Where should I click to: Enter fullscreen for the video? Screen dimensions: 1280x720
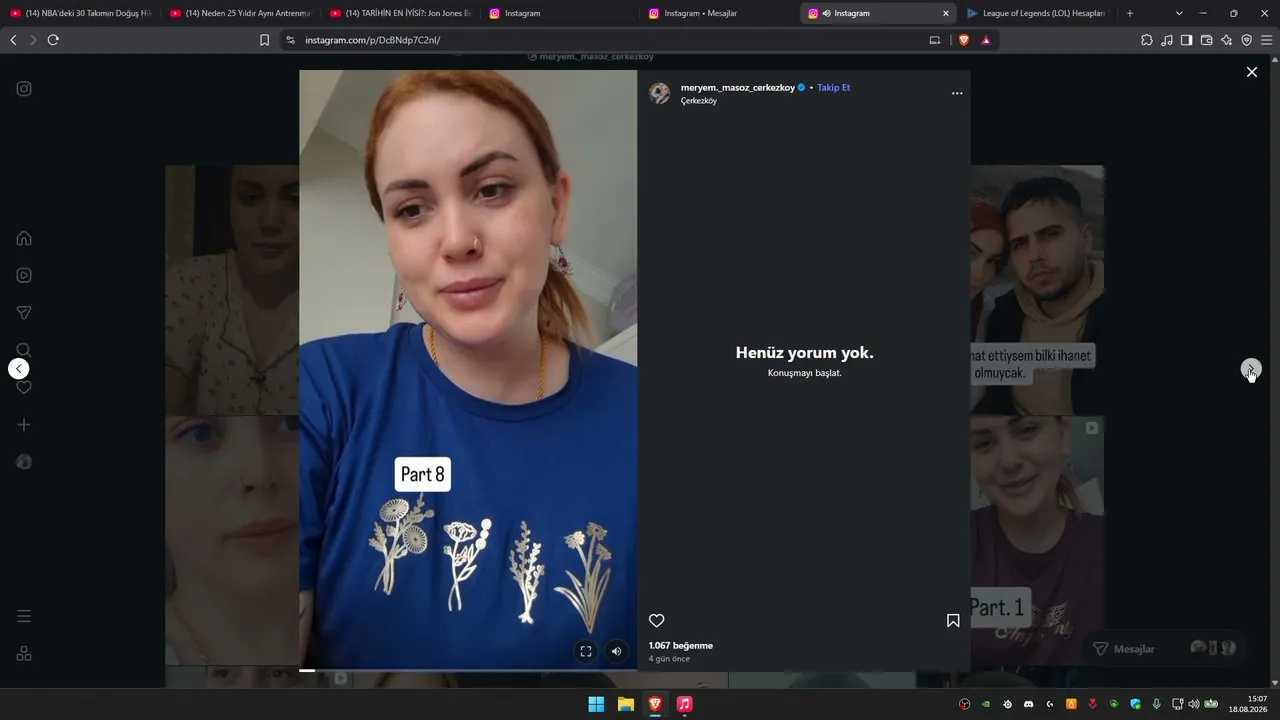click(586, 651)
